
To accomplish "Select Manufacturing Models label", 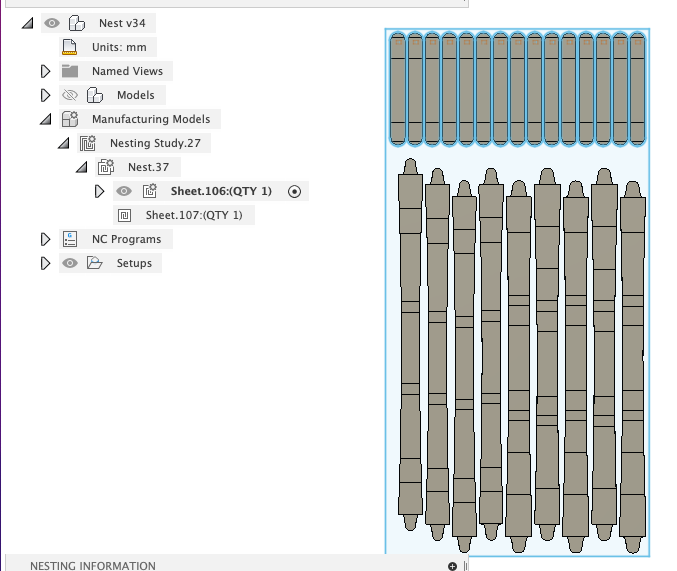I will click(x=151, y=119).
